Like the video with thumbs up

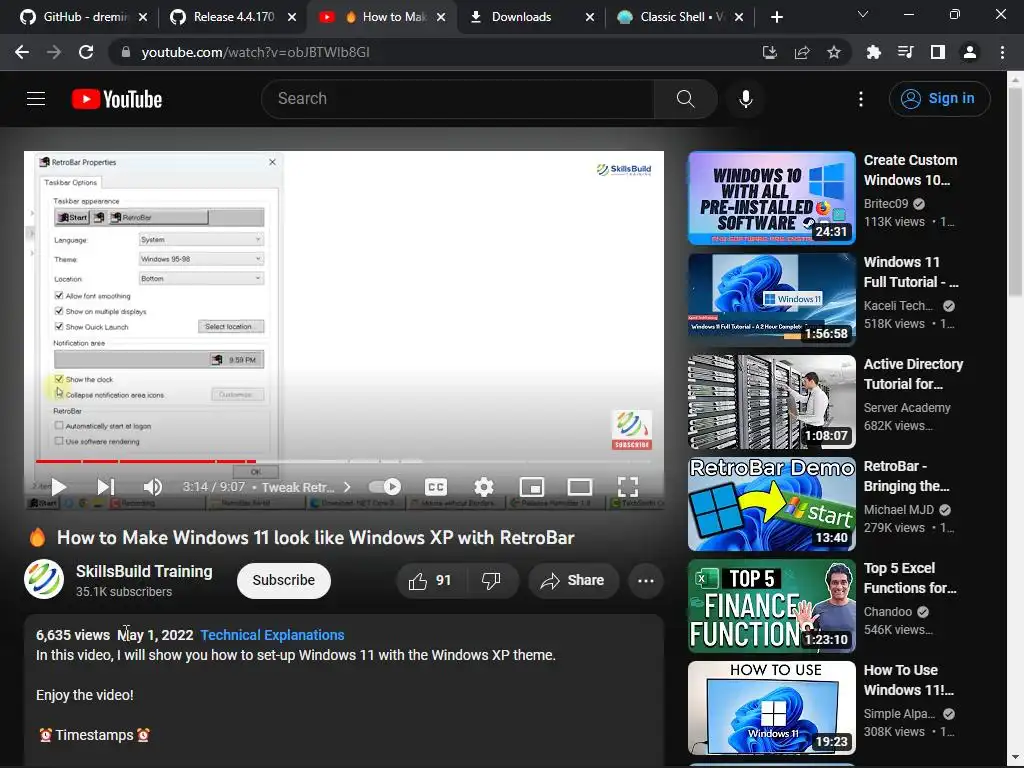(x=430, y=581)
